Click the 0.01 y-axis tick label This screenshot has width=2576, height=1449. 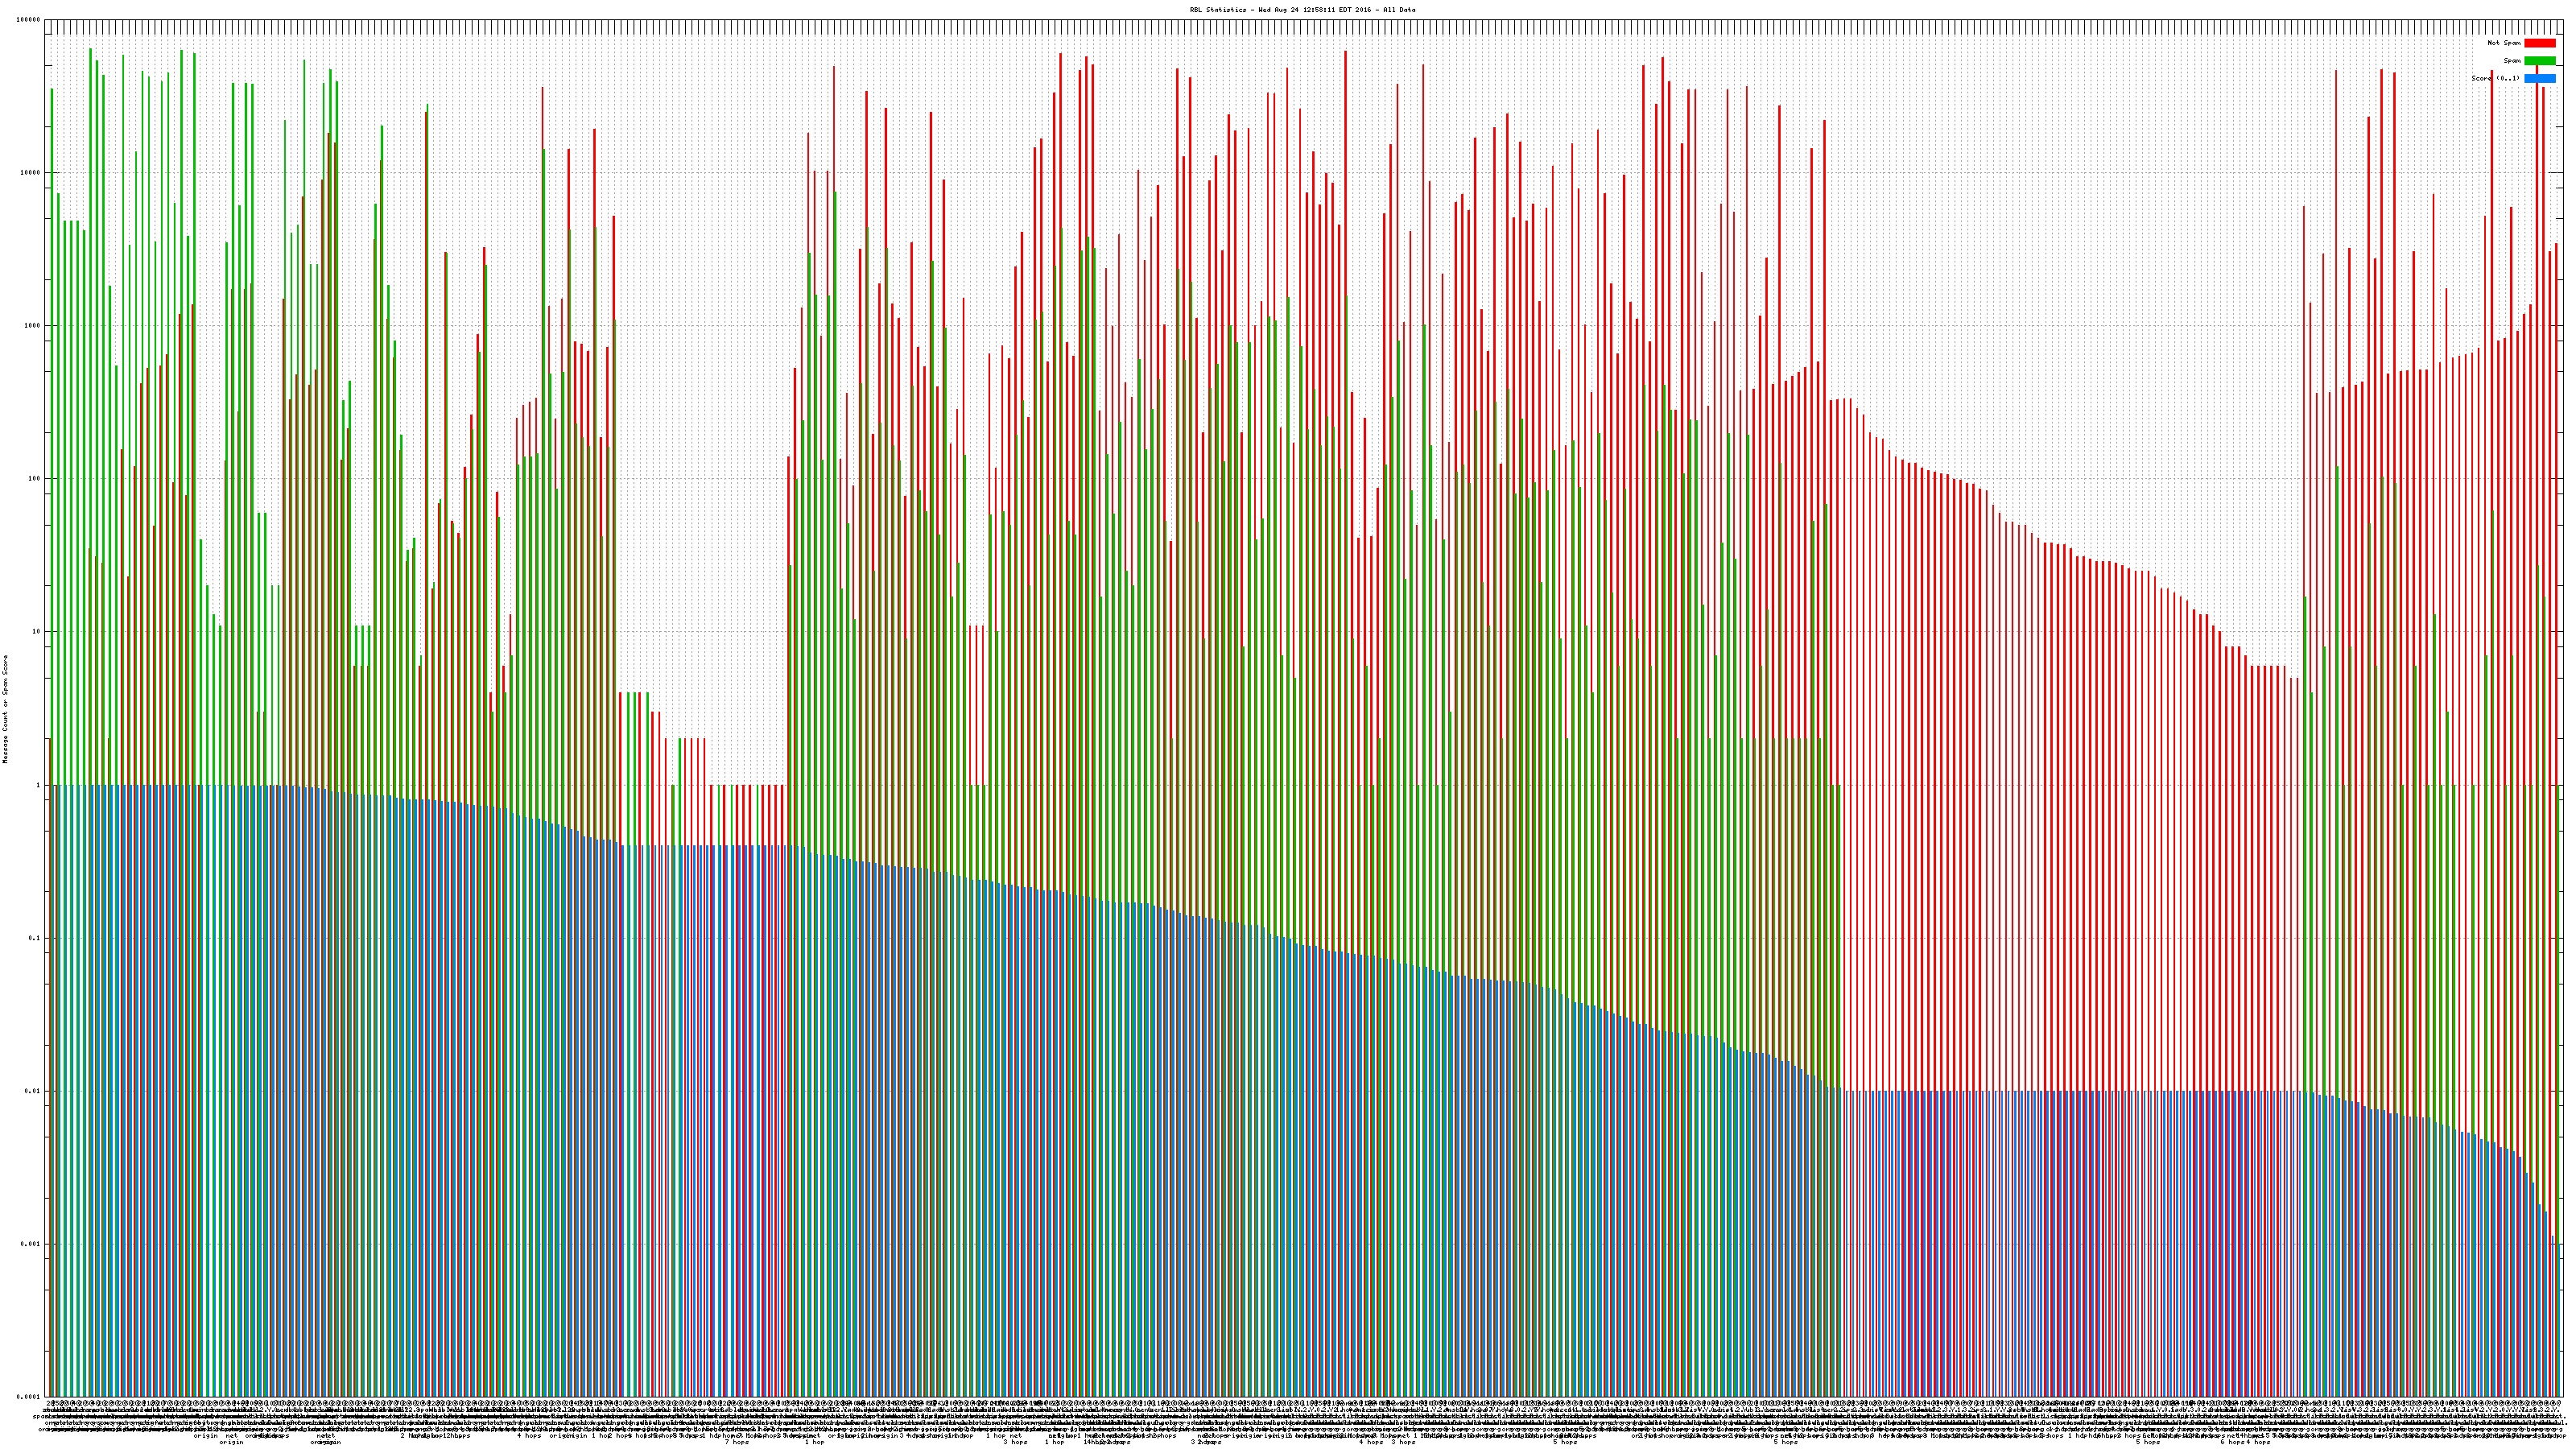tap(33, 1091)
